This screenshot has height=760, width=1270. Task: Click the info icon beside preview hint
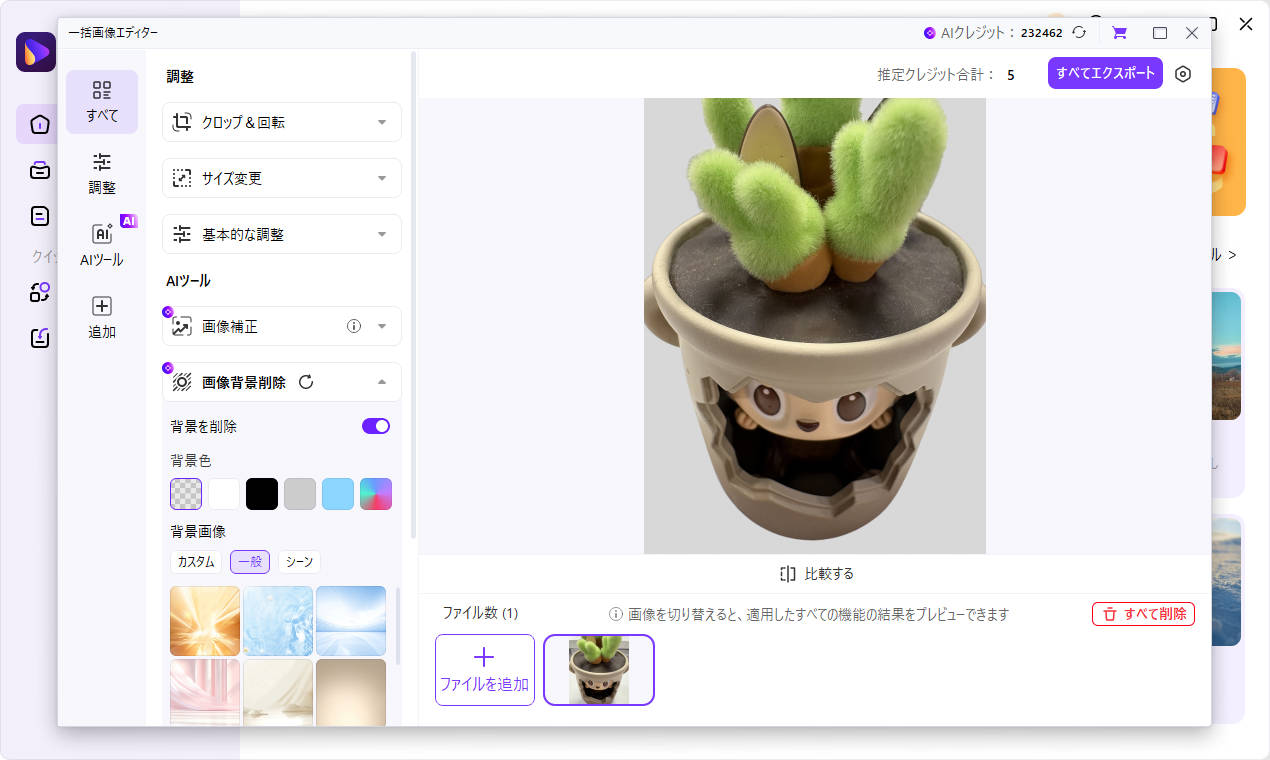(x=616, y=614)
